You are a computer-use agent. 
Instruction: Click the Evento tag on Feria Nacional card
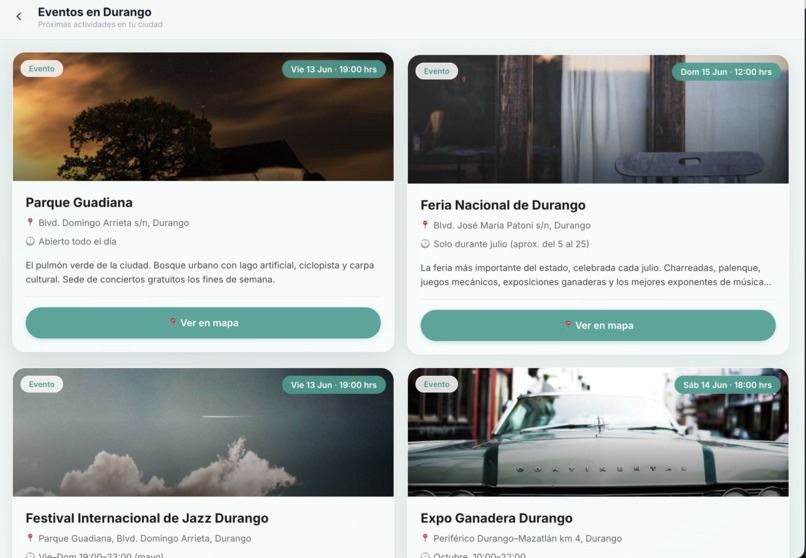click(x=436, y=71)
